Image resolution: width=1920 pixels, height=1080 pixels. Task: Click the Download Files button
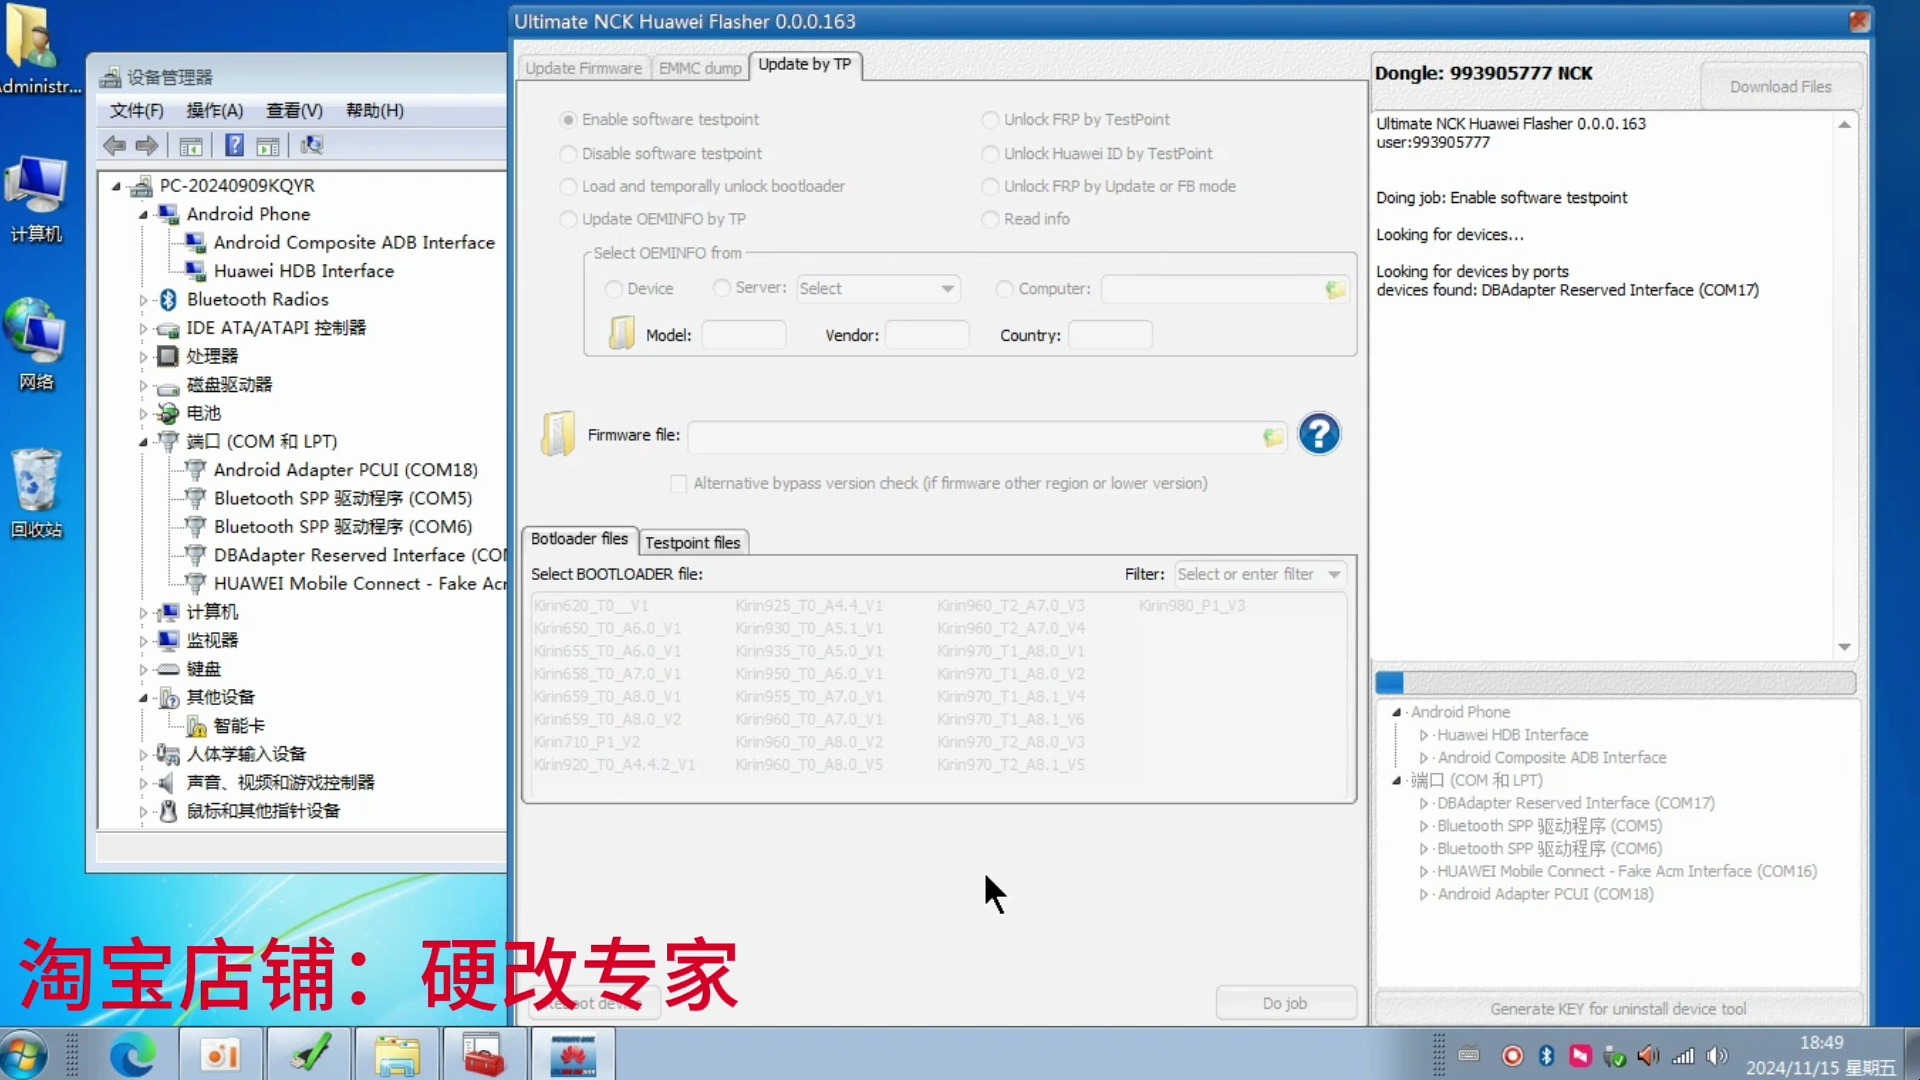(x=1781, y=87)
